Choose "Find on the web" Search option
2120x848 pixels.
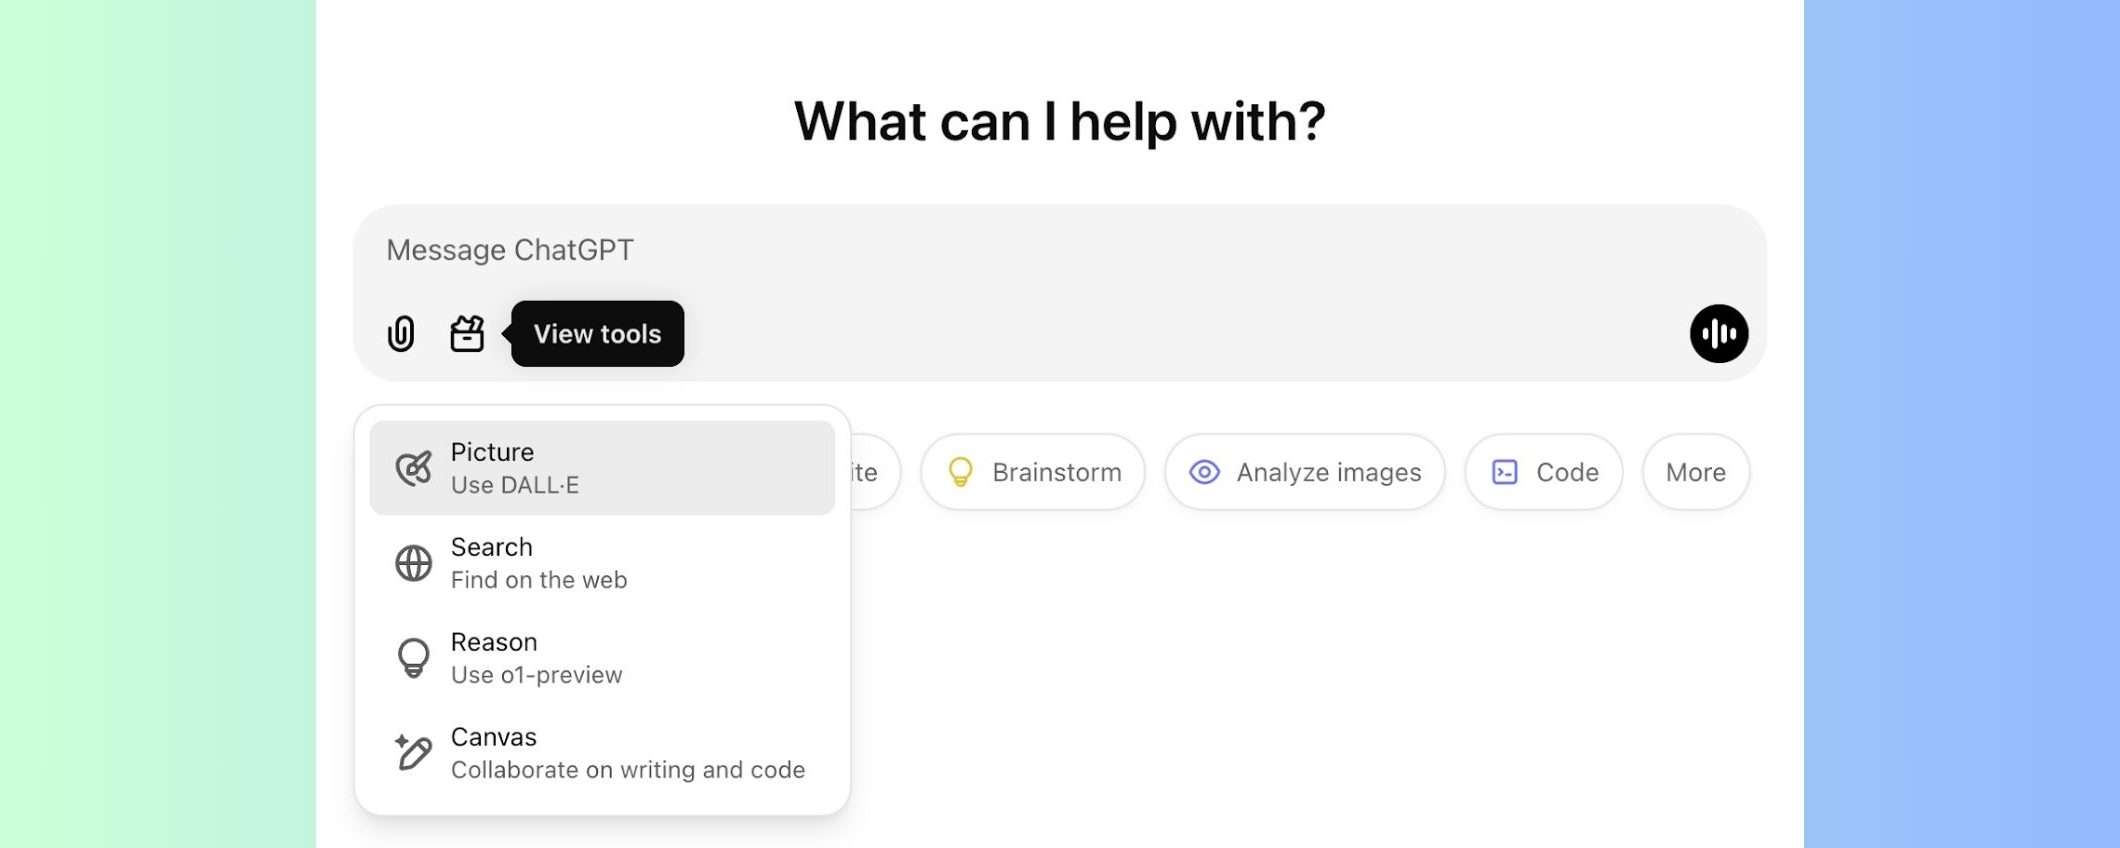(538, 564)
